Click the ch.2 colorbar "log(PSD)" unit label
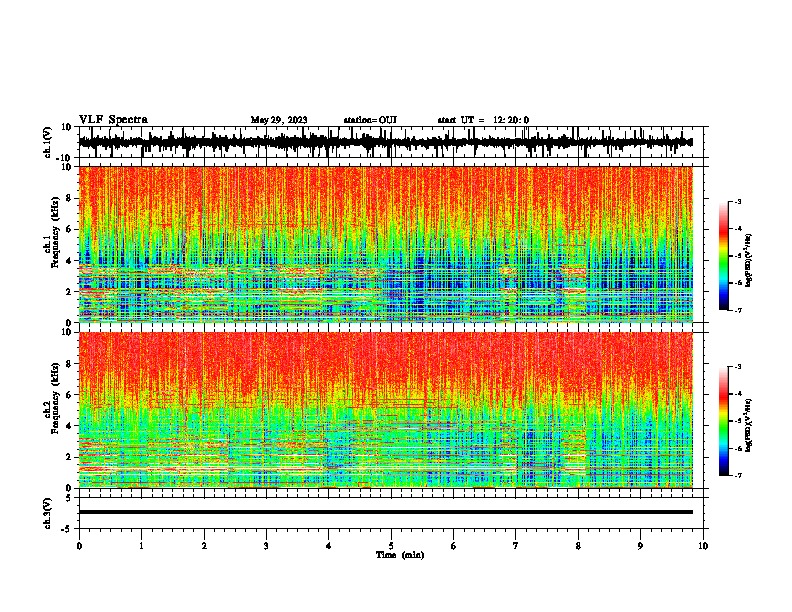This screenshot has height=612, width=792. (x=749, y=425)
